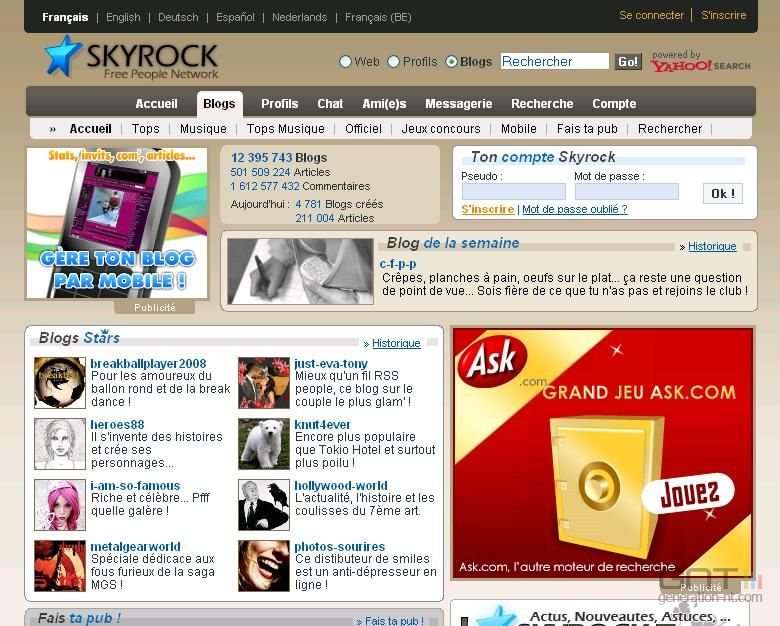The image size is (780, 626).
Task: Open the breakballplayer2008 blog link
Action: point(148,364)
